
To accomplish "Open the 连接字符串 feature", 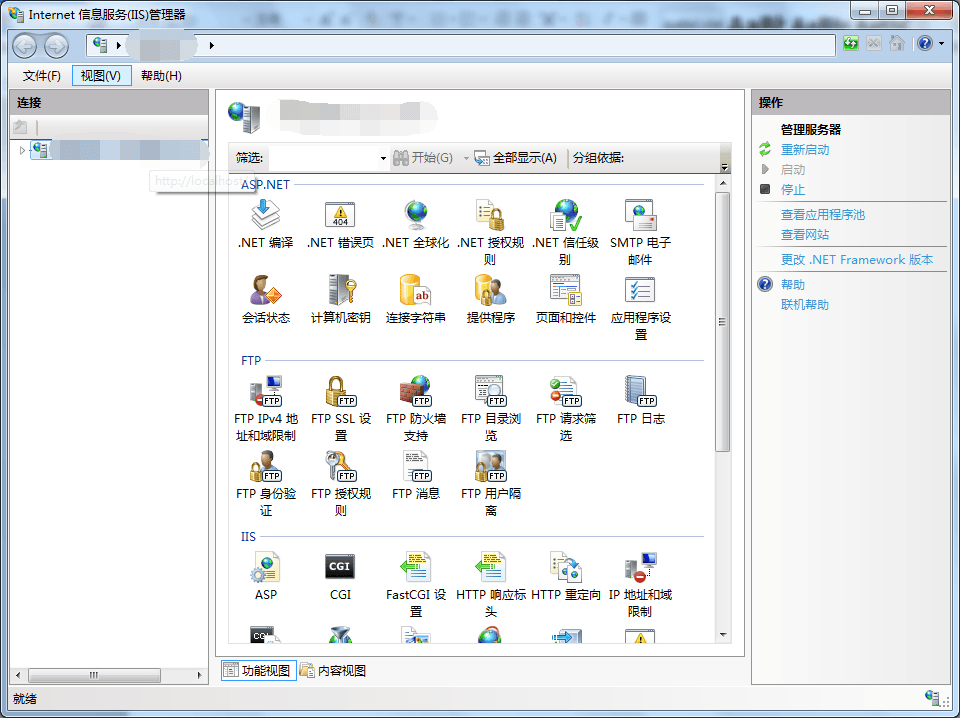I will tap(415, 291).
